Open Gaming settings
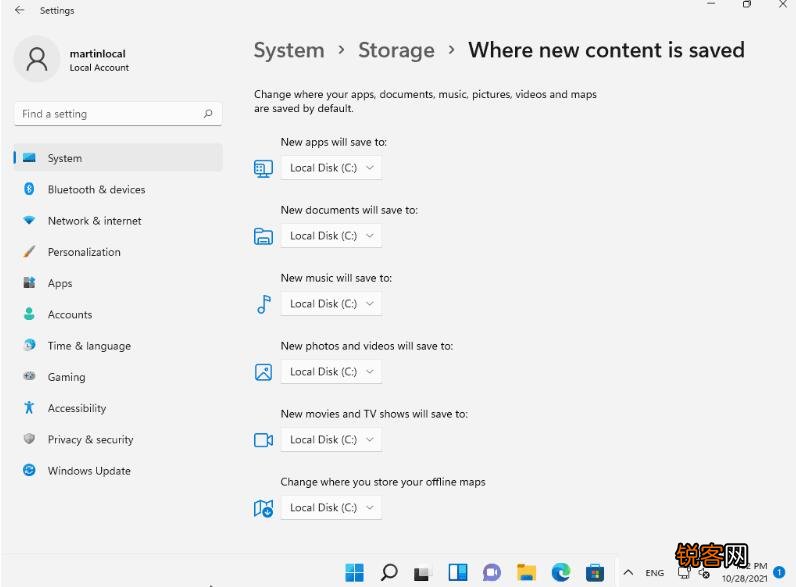796x587 pixels. pyautogui.click(x=118, y=377)
